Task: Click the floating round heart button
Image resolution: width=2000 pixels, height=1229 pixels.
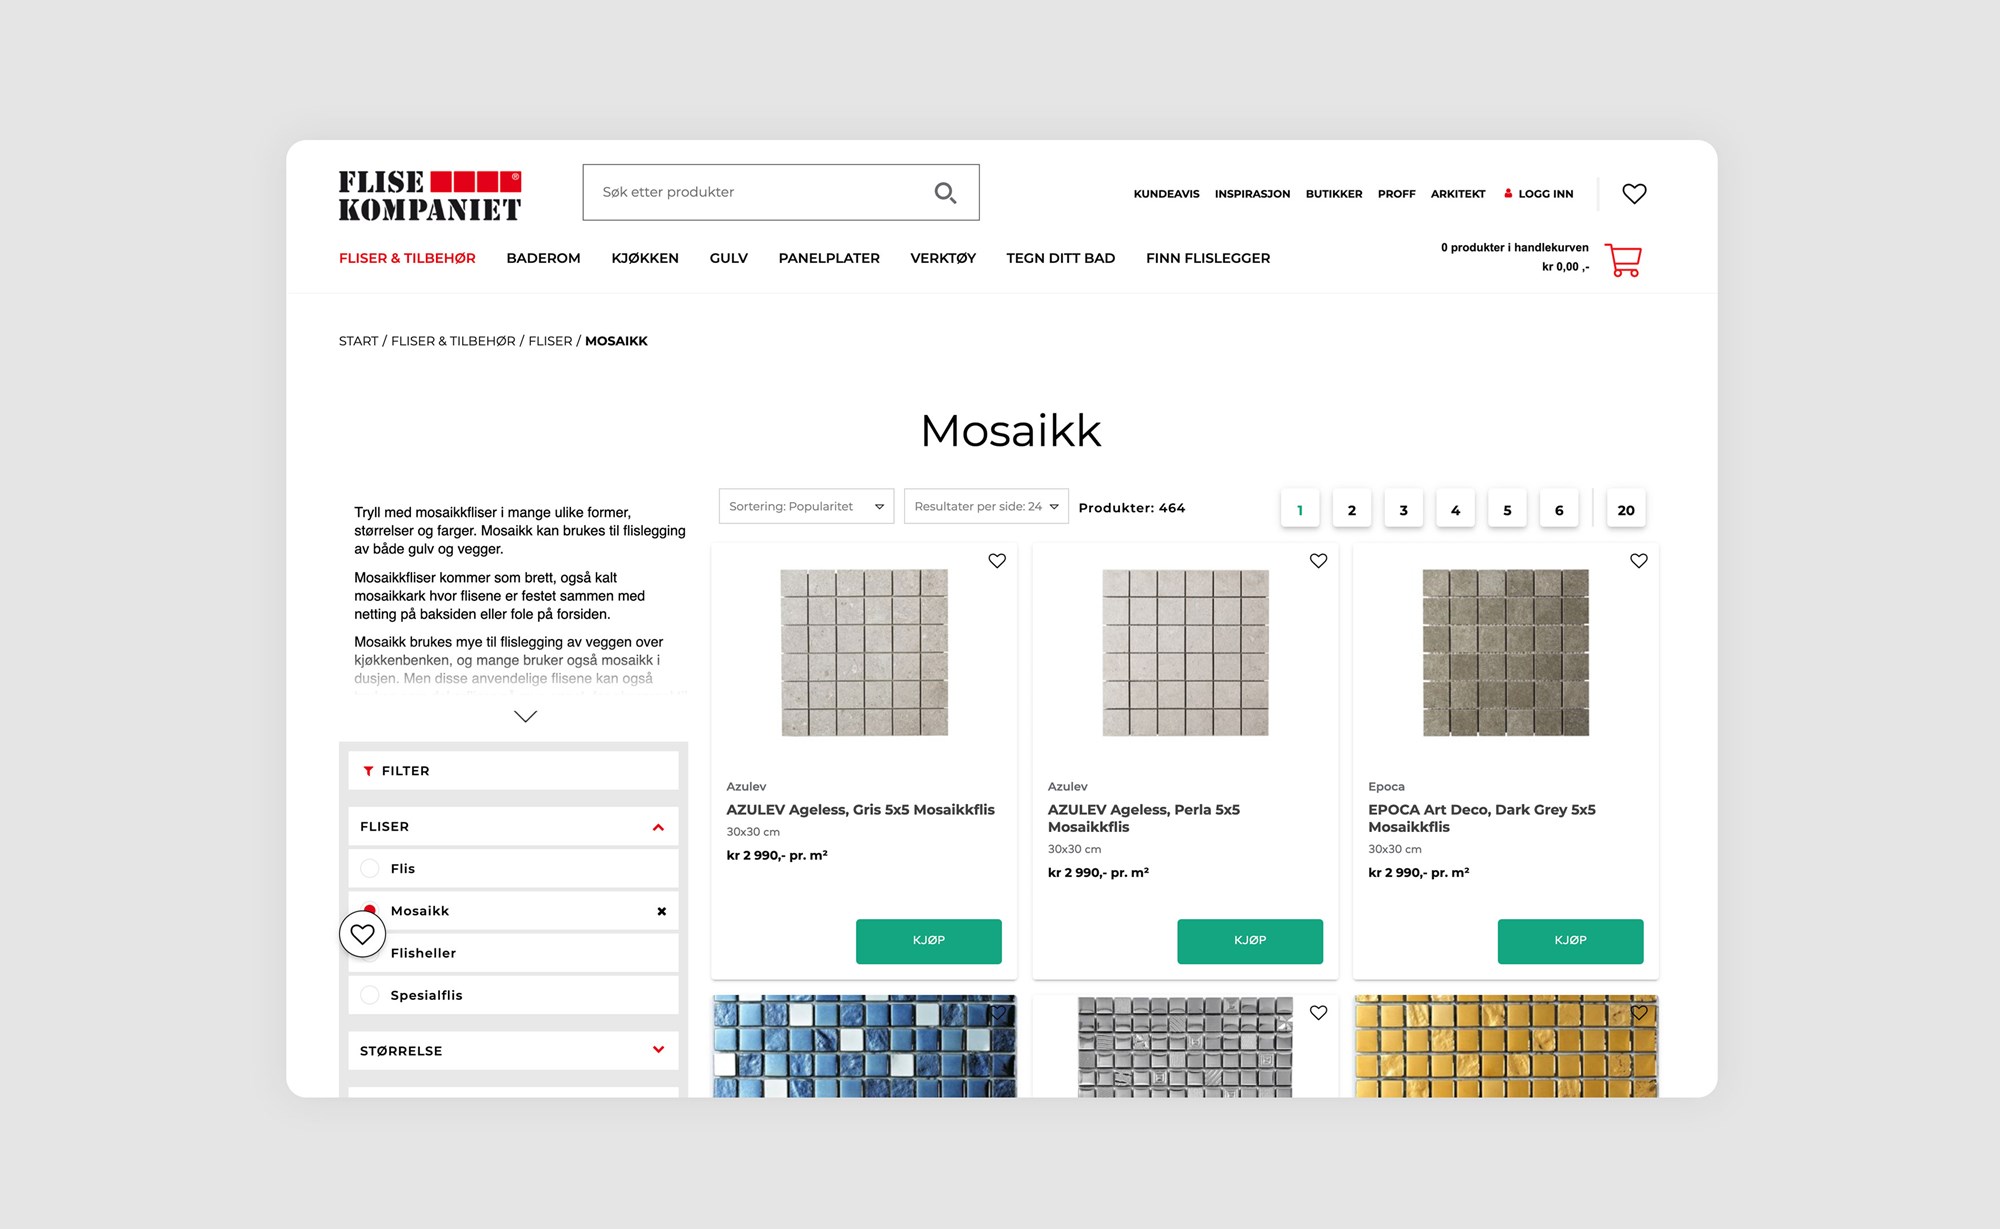Action: pos(362,934)
